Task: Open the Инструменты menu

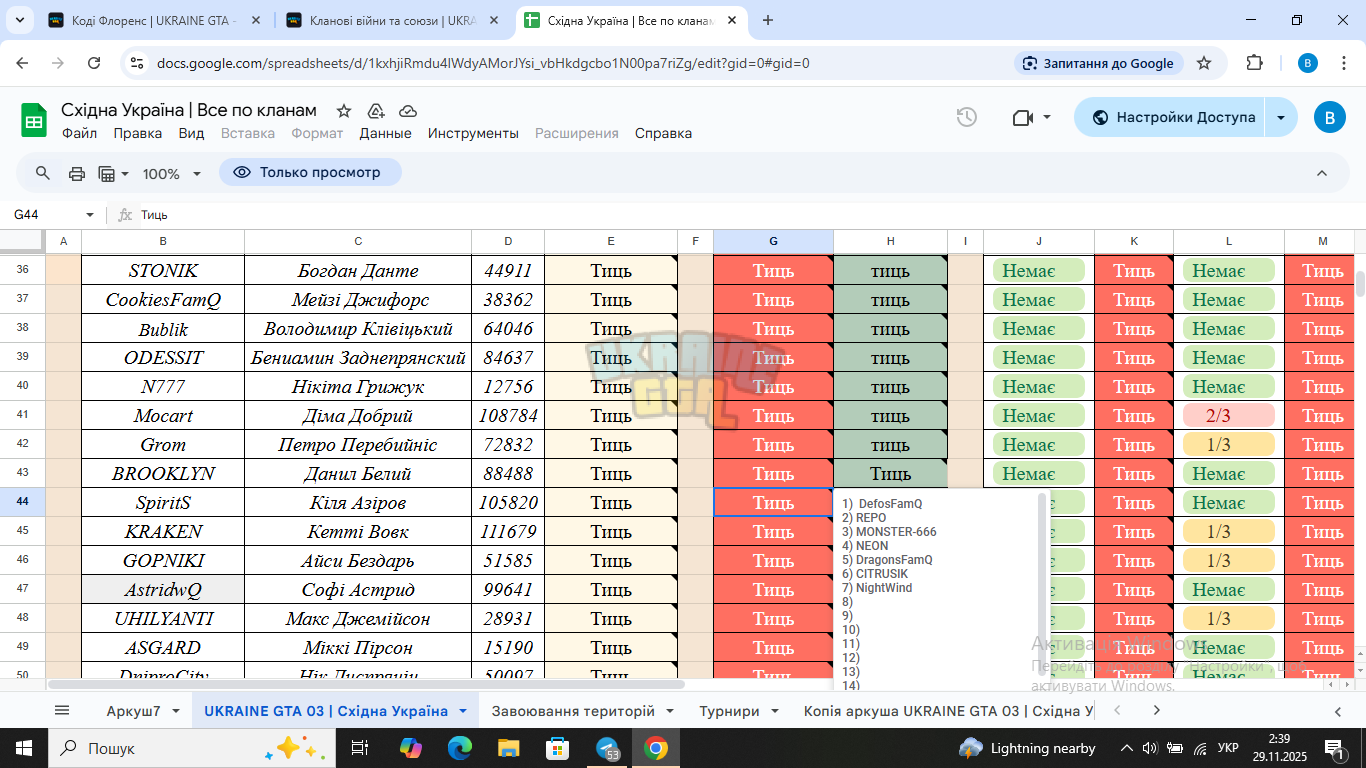Action: [x=473, y=133]
